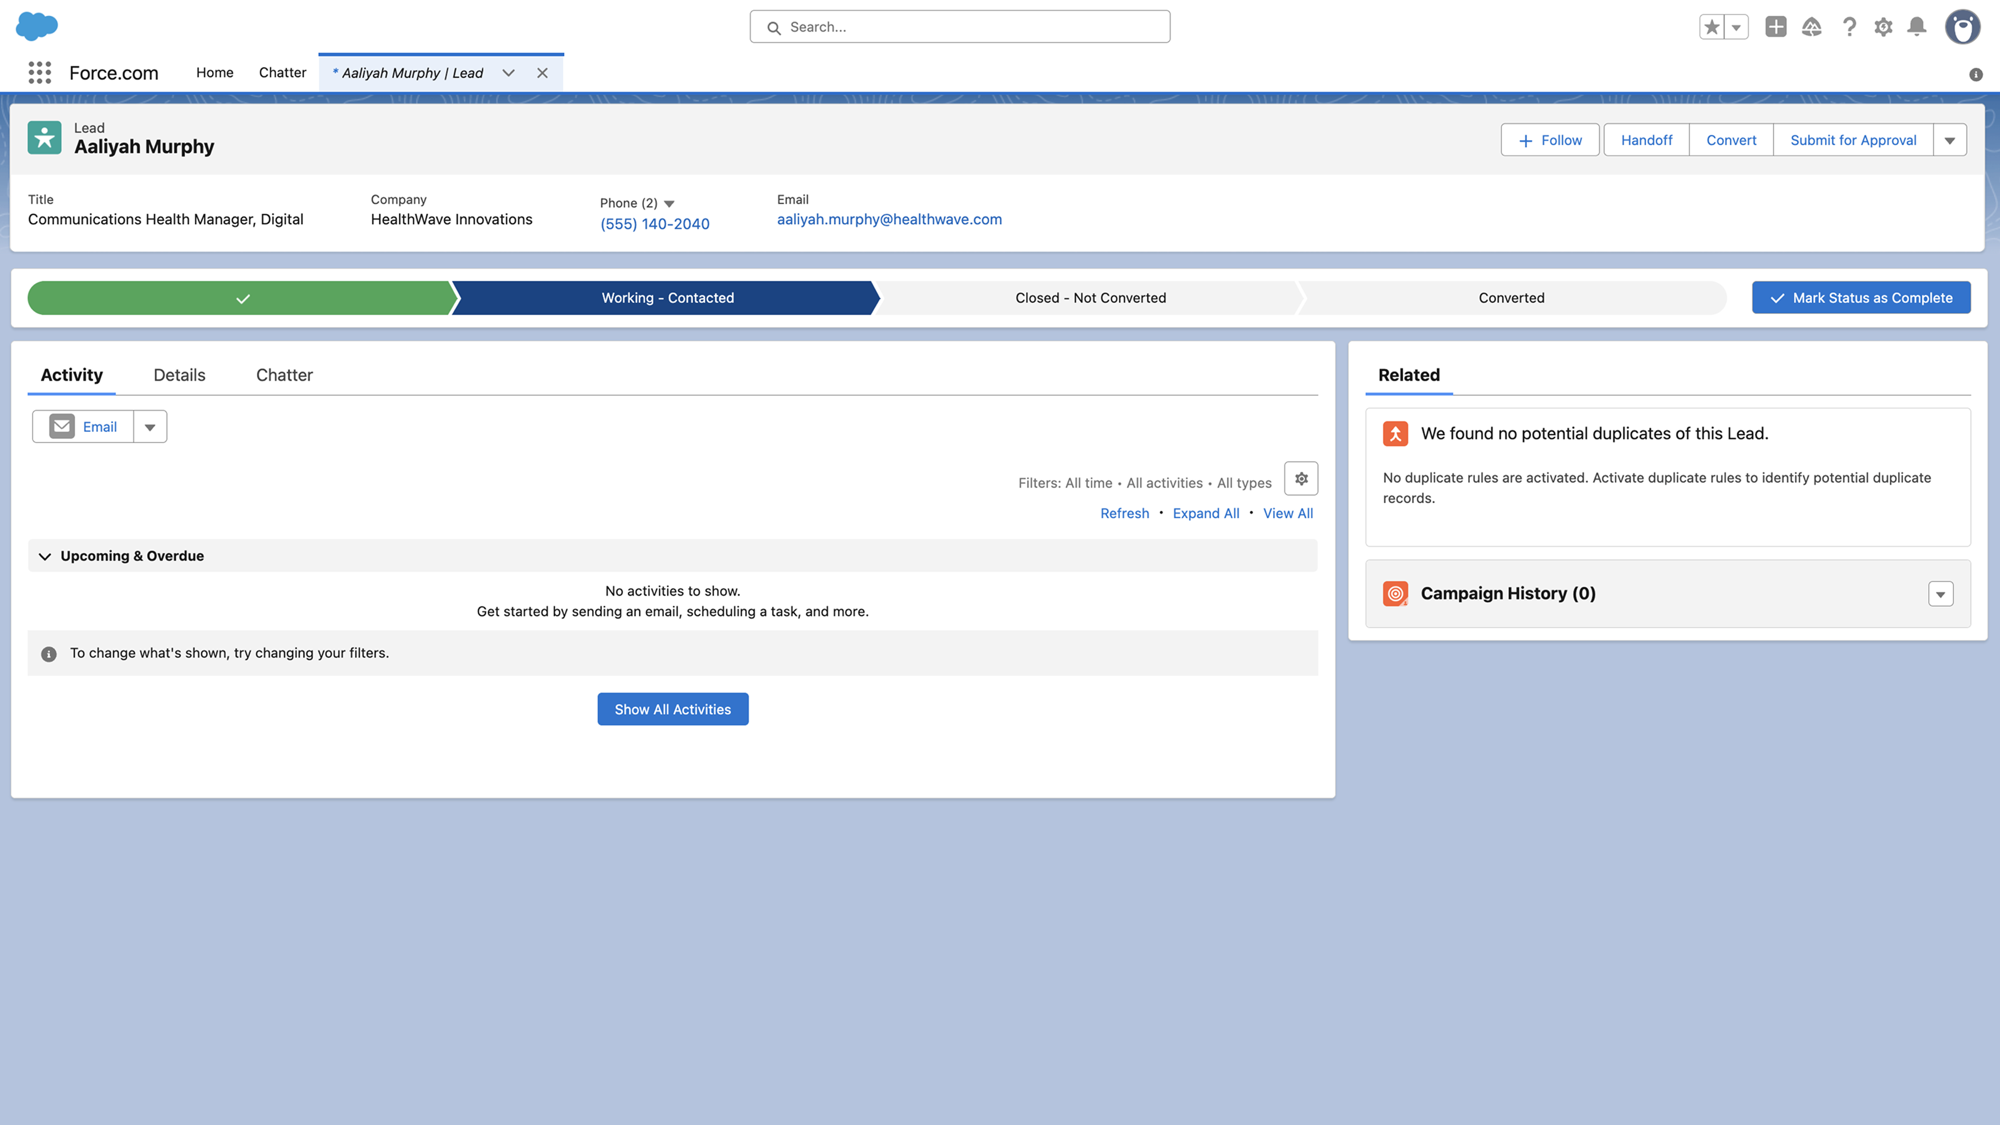Expand the Phone (2) dropdown

[x=669, y=203]
